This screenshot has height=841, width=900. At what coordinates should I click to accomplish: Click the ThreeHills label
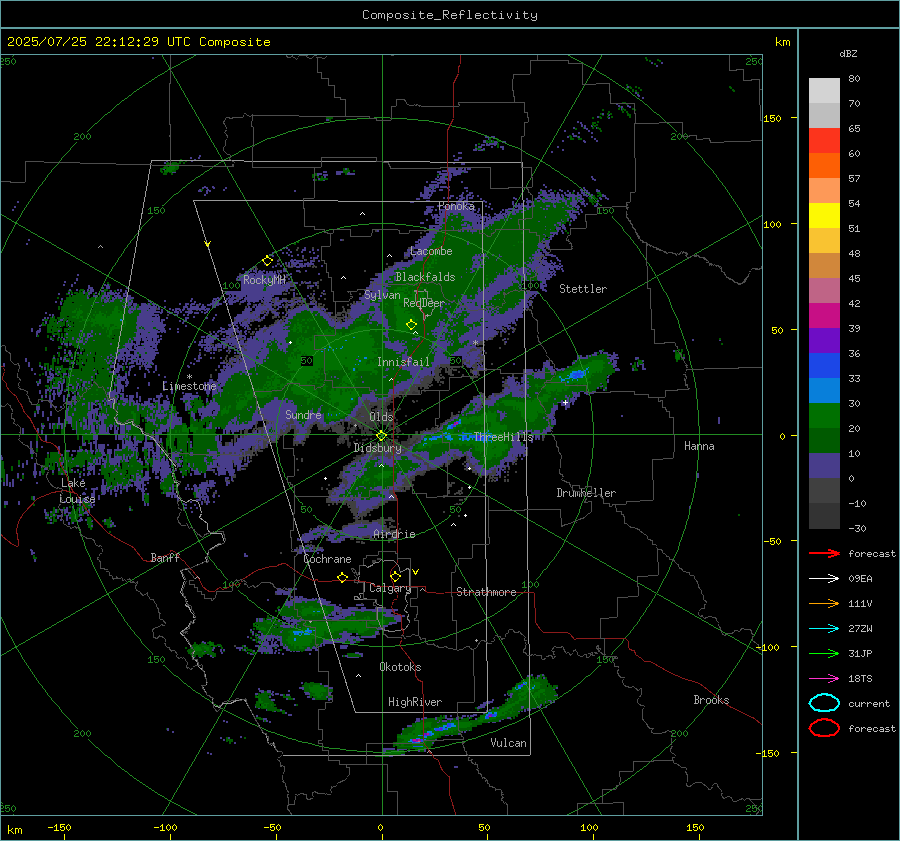tap(503, 437)
